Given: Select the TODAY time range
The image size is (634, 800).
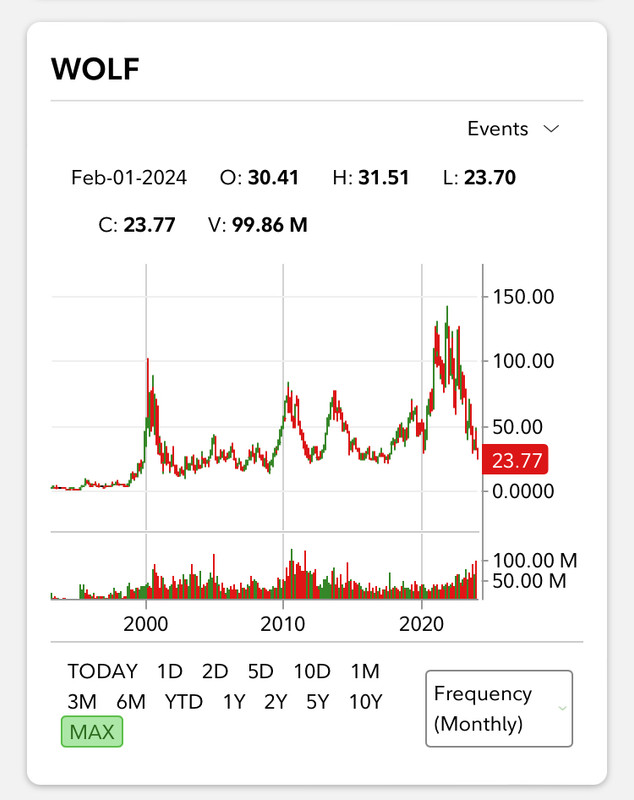Looking at the screenshot, I should point(103,671).
